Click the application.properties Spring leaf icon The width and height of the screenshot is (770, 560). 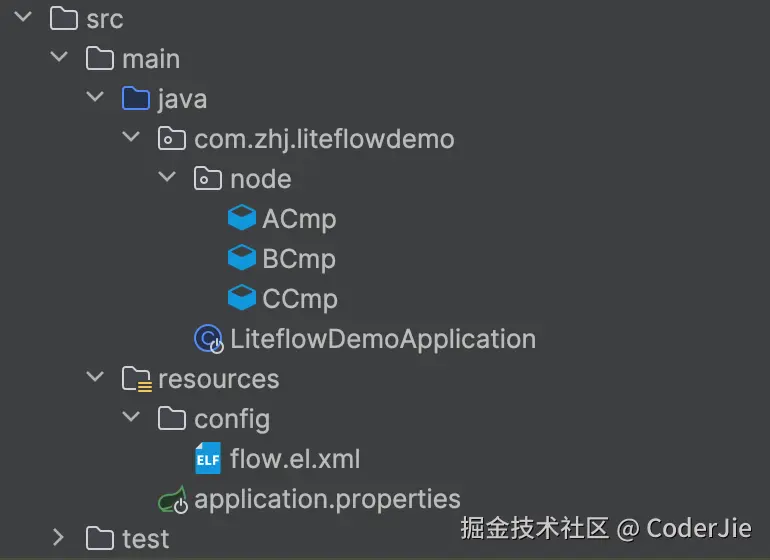tap(172, 499)
